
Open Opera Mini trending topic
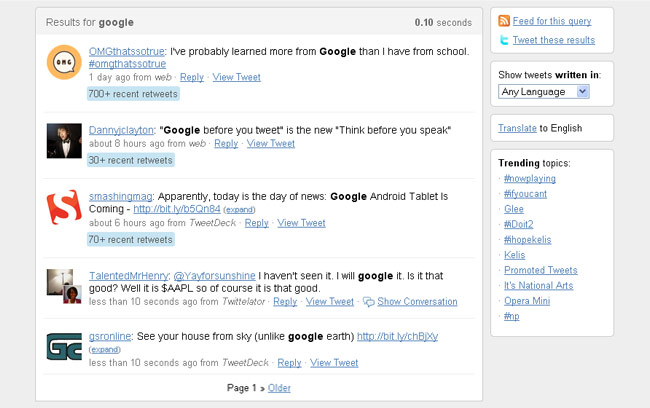pyautogui.click(x=527, y=301)
